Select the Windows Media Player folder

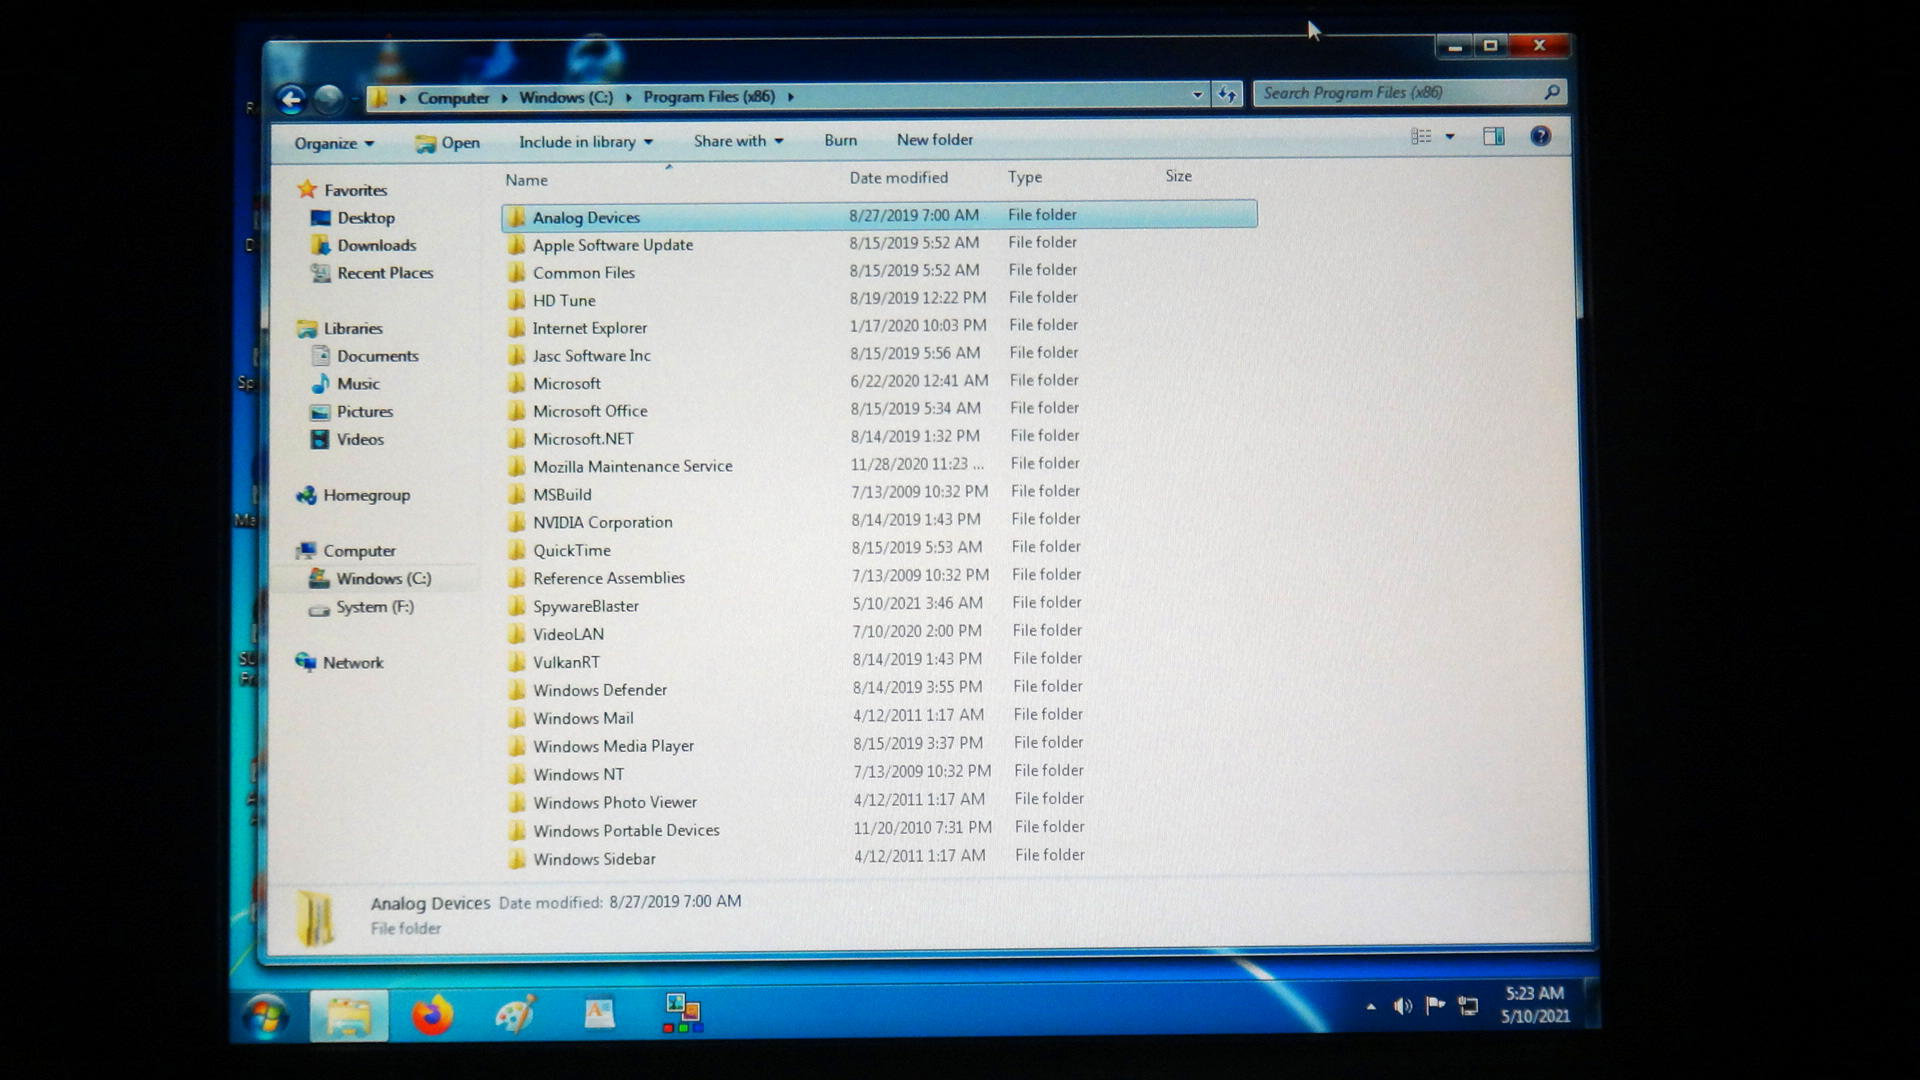(613, 747)
